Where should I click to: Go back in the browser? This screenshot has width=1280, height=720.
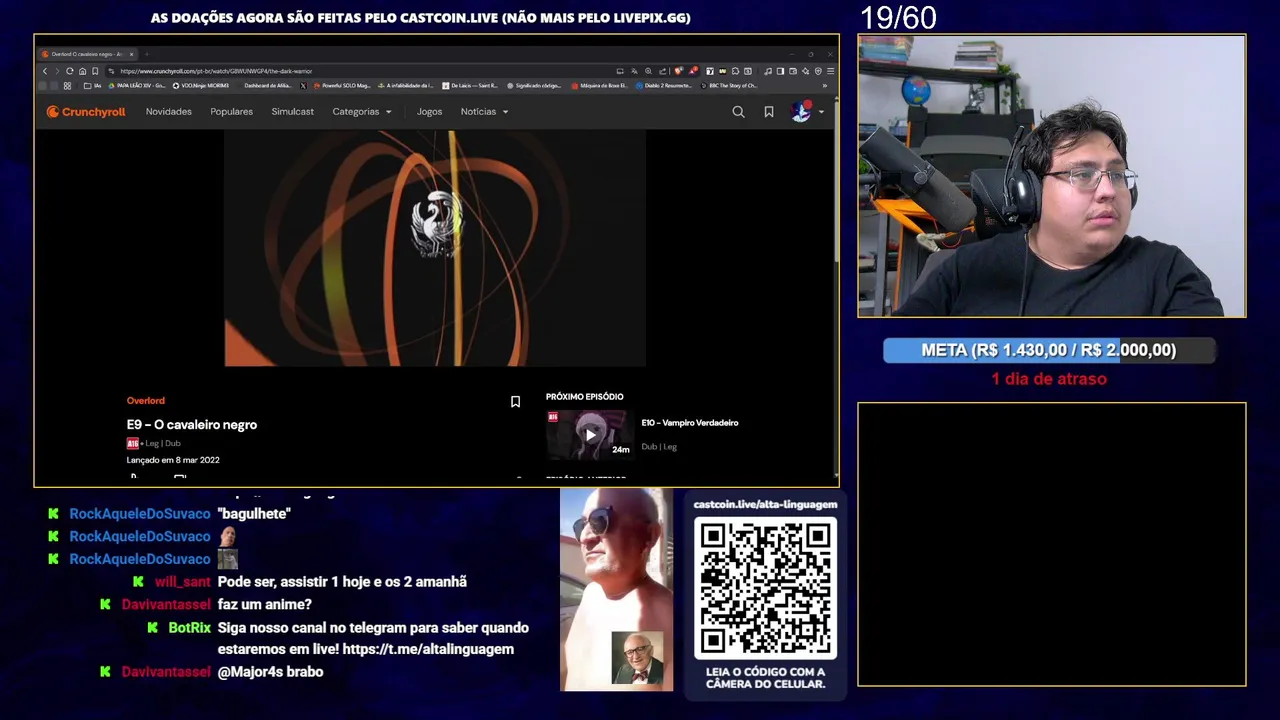click(x=45, y=71)
